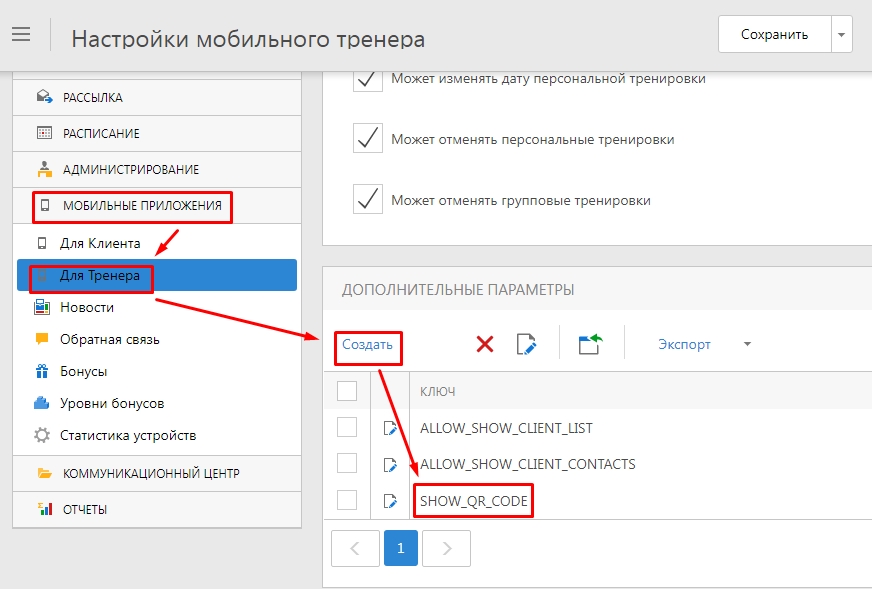Screen dimensions: 872x589
Task: Click the toolbar edit document icon
Action: click(x=526, y=344)
